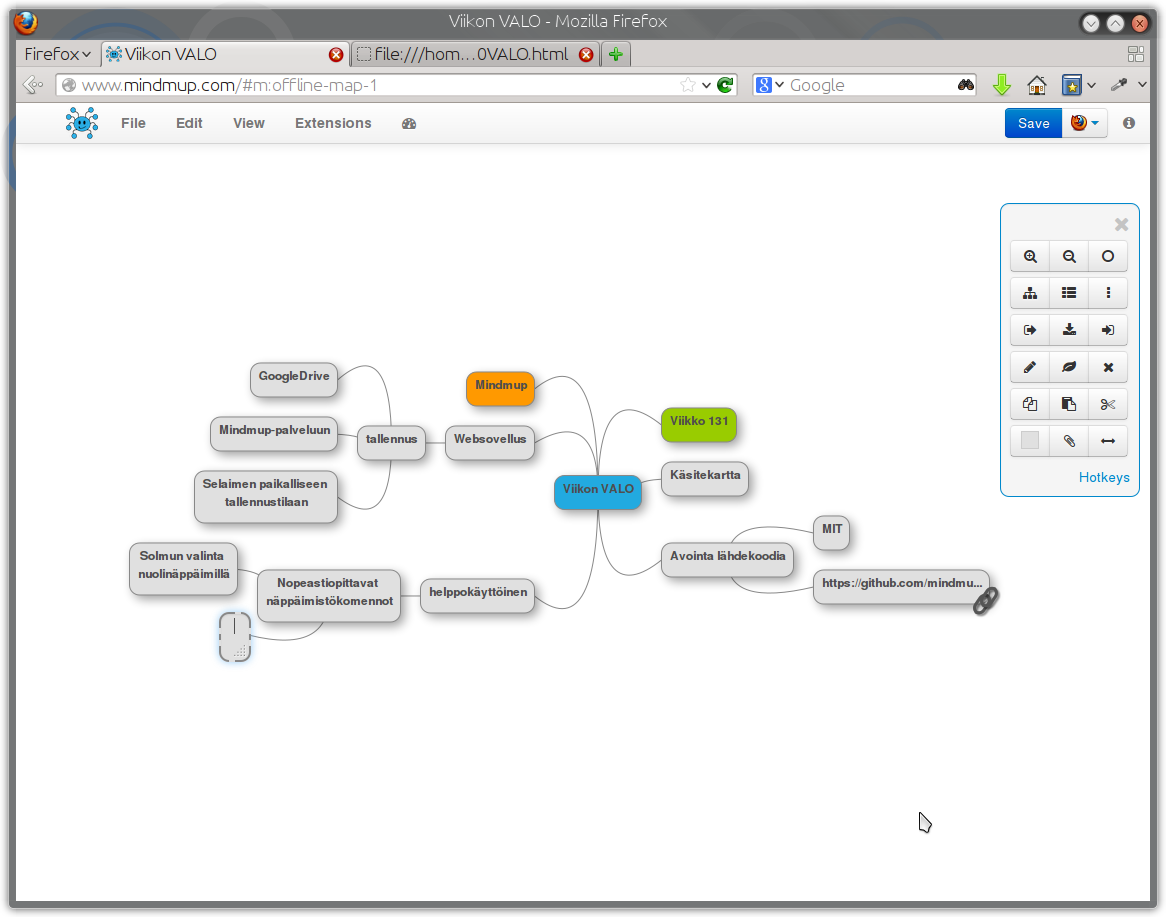The height and width of the screenshot is (917, 1166).
Task: Open the View menu
Action: click(x=248, y=123)
